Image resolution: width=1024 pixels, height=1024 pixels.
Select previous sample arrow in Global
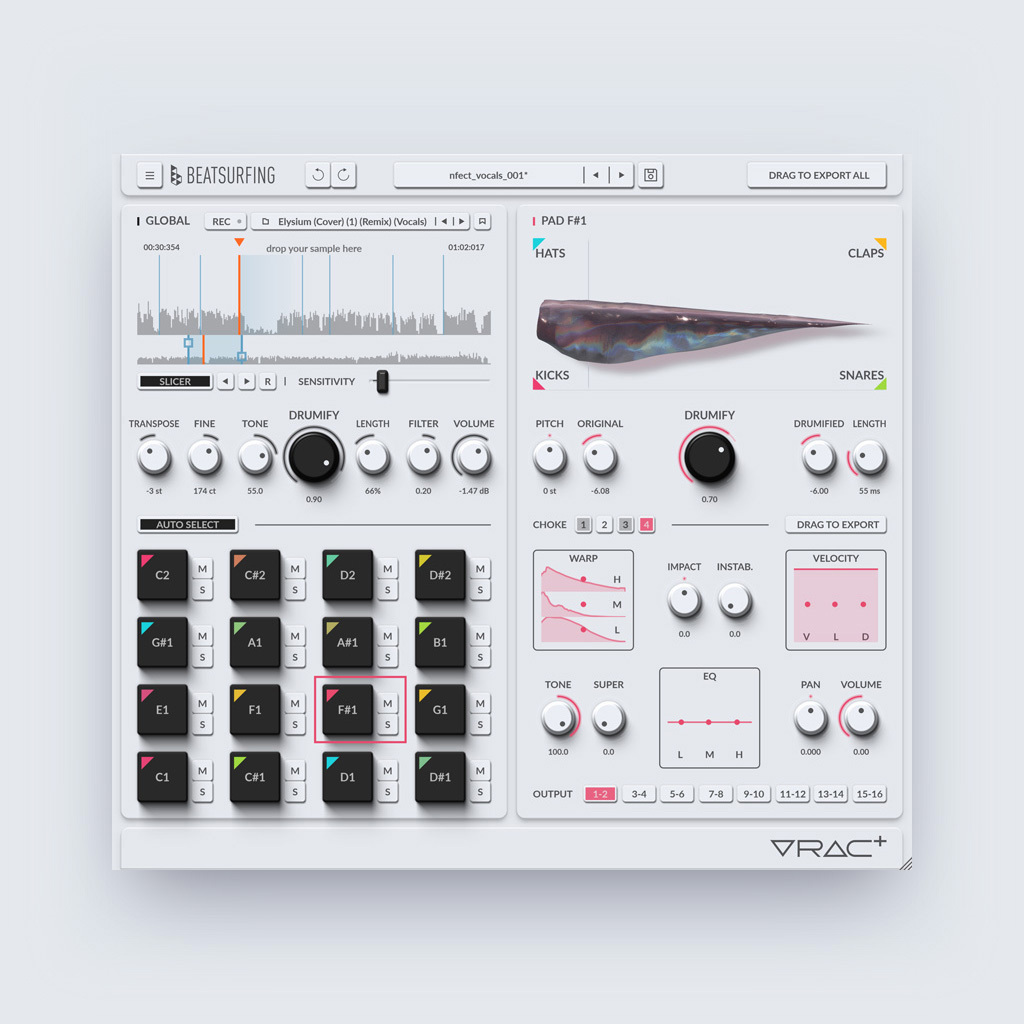[x=445, y=221]
